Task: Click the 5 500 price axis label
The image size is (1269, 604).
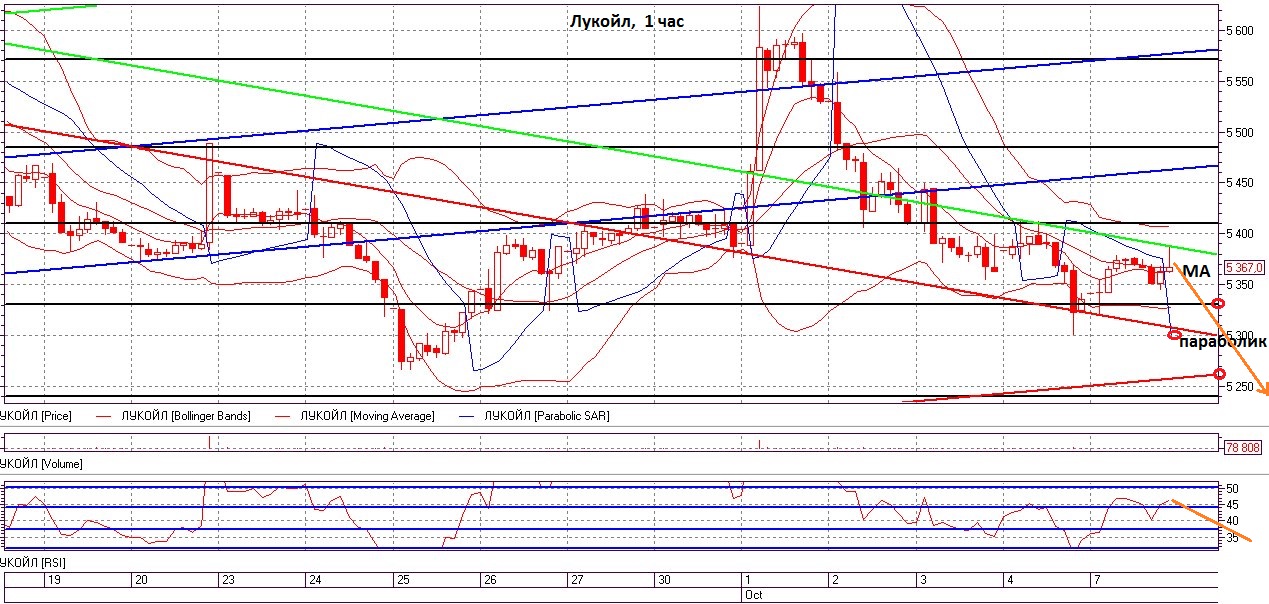Action: 1241,133
